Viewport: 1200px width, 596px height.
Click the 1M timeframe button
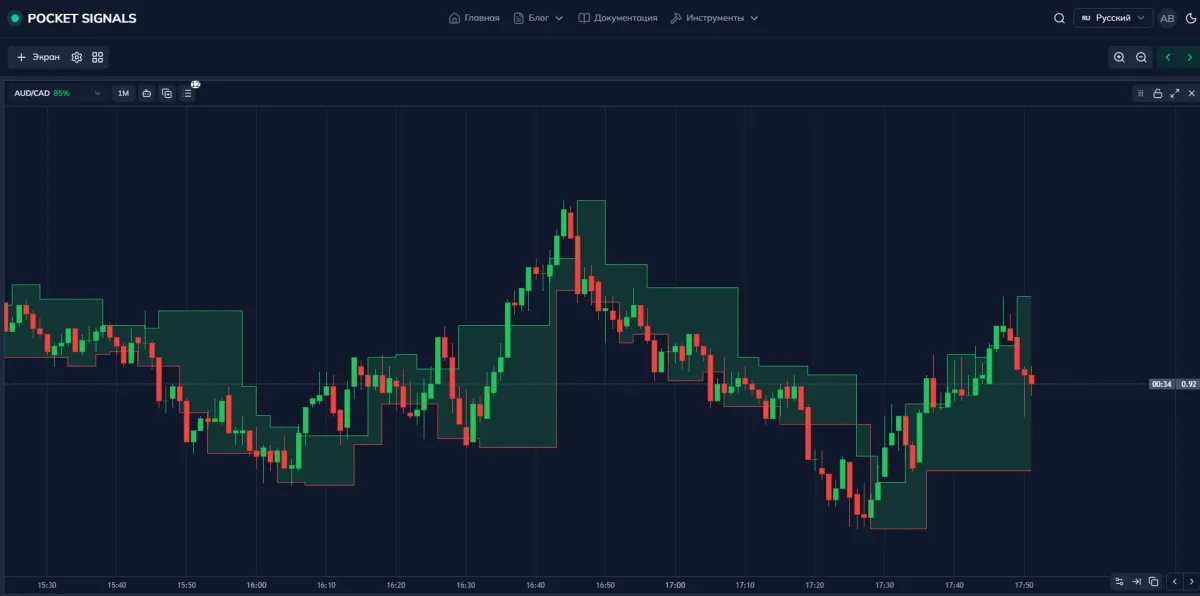[x=122, y=93]
